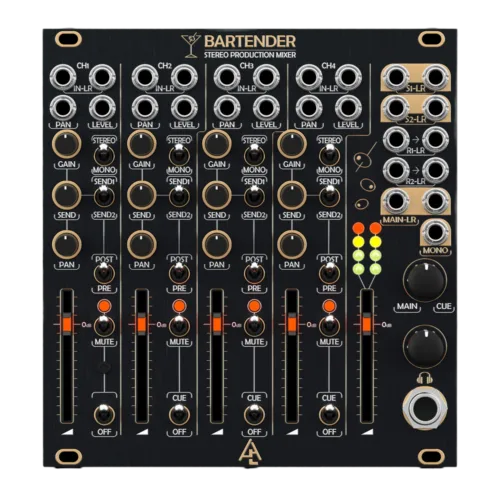Click the bottom-right mounting screw slot
500x500 pixels.
point(431,456)
